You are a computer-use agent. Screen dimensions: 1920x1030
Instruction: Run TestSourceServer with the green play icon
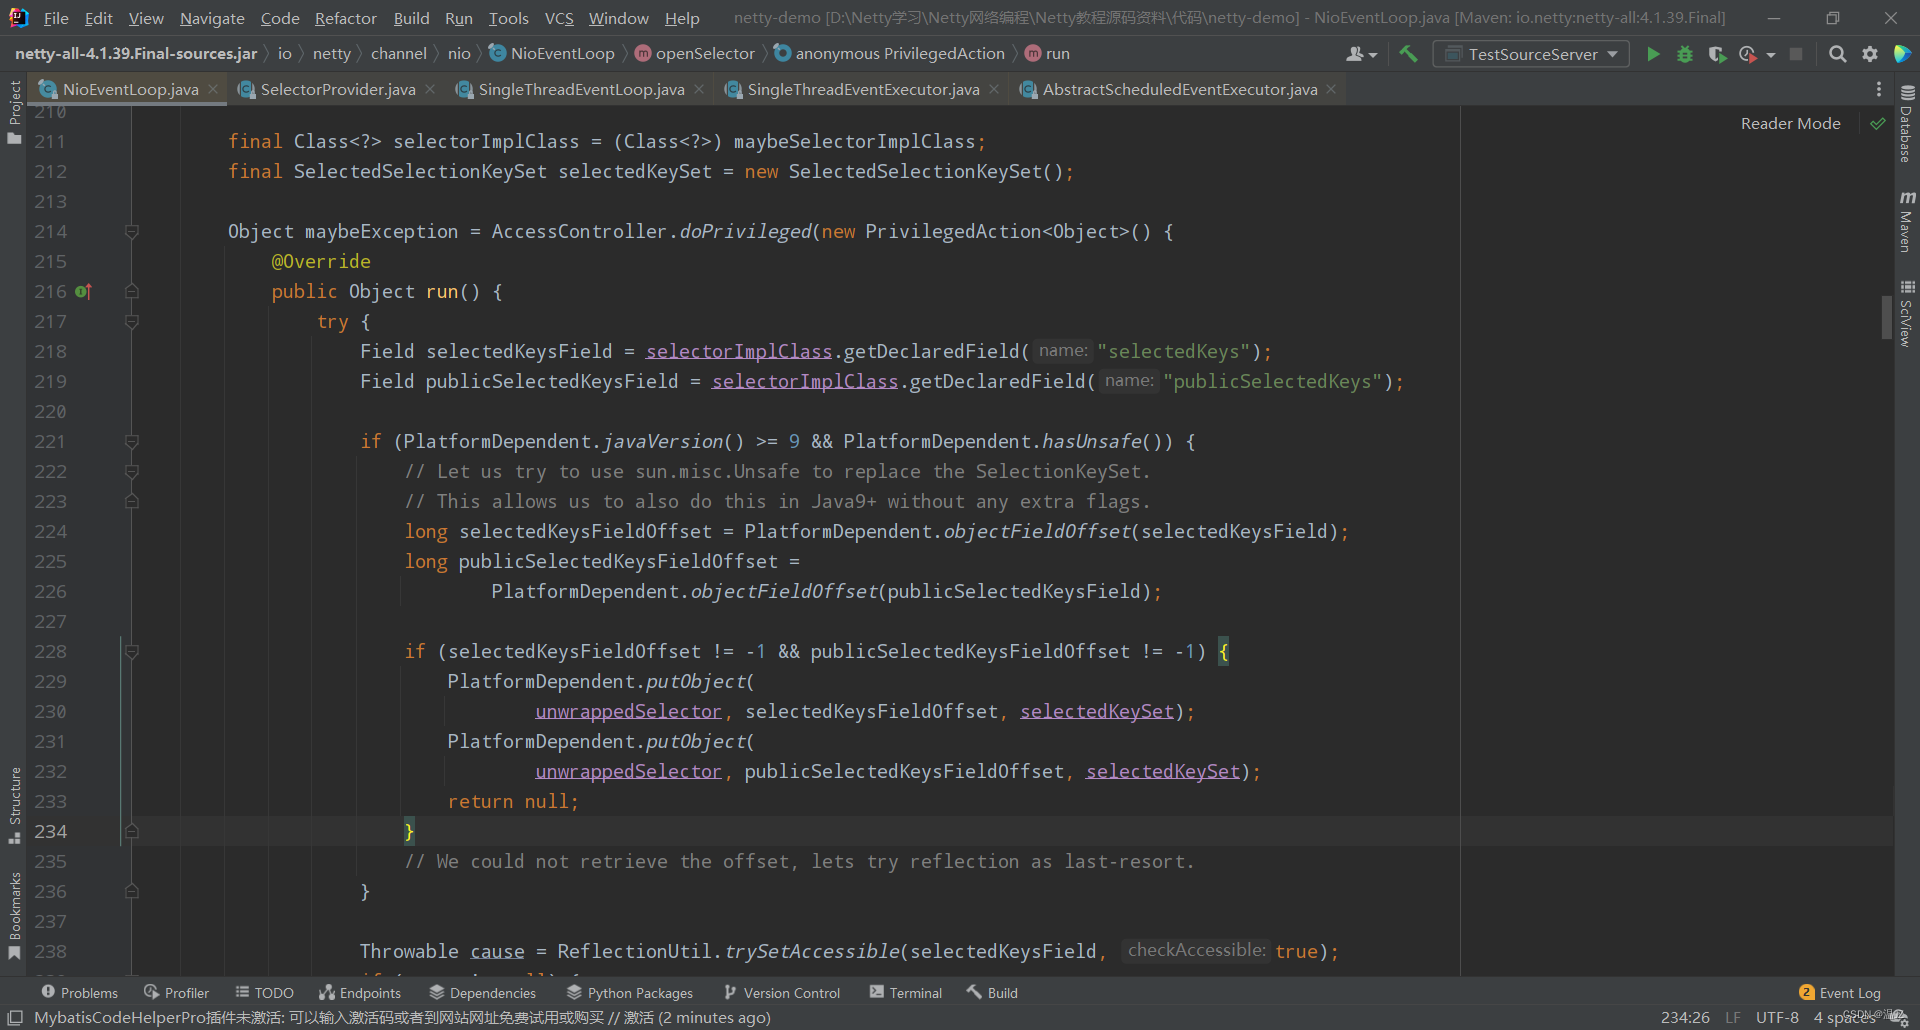point(1653,54)
